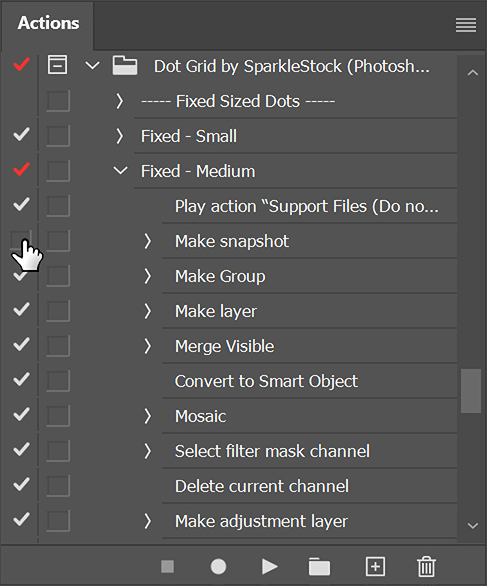Click the Dot Grid set folder icon
487x586 pixels.
[x=125, y=65]
